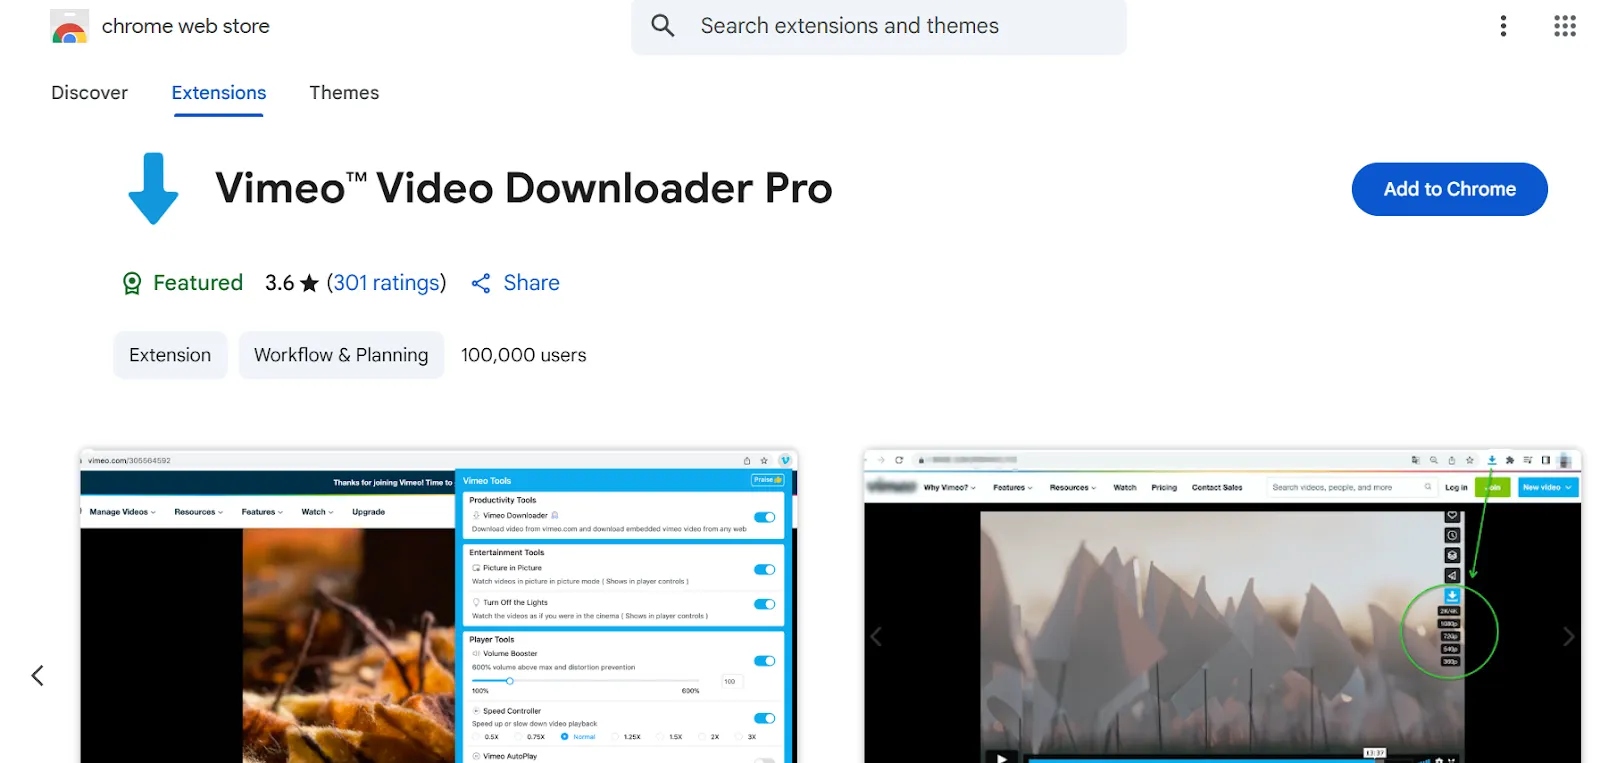The height and width of the screenshot is (763, 1600).
Task: Click Contact Sales in right screenshot nav
Action: point(1217,488)
